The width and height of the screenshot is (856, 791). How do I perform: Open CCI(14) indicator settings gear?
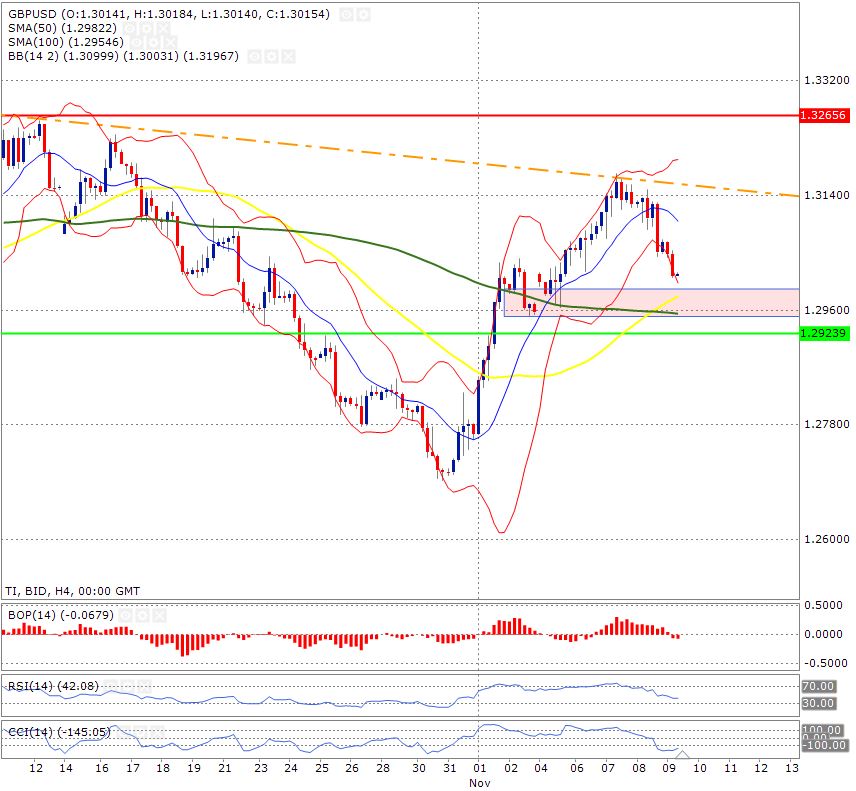[x=141, y=732]
